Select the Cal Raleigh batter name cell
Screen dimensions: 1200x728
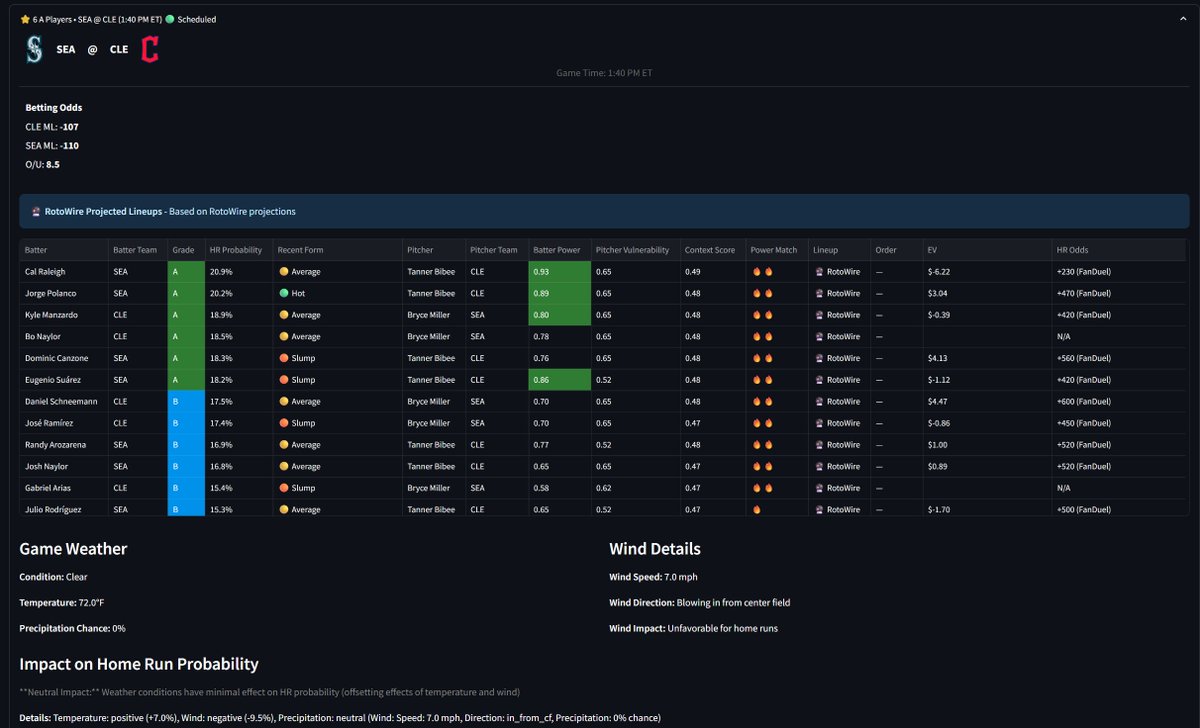click(x=64, y=272)
